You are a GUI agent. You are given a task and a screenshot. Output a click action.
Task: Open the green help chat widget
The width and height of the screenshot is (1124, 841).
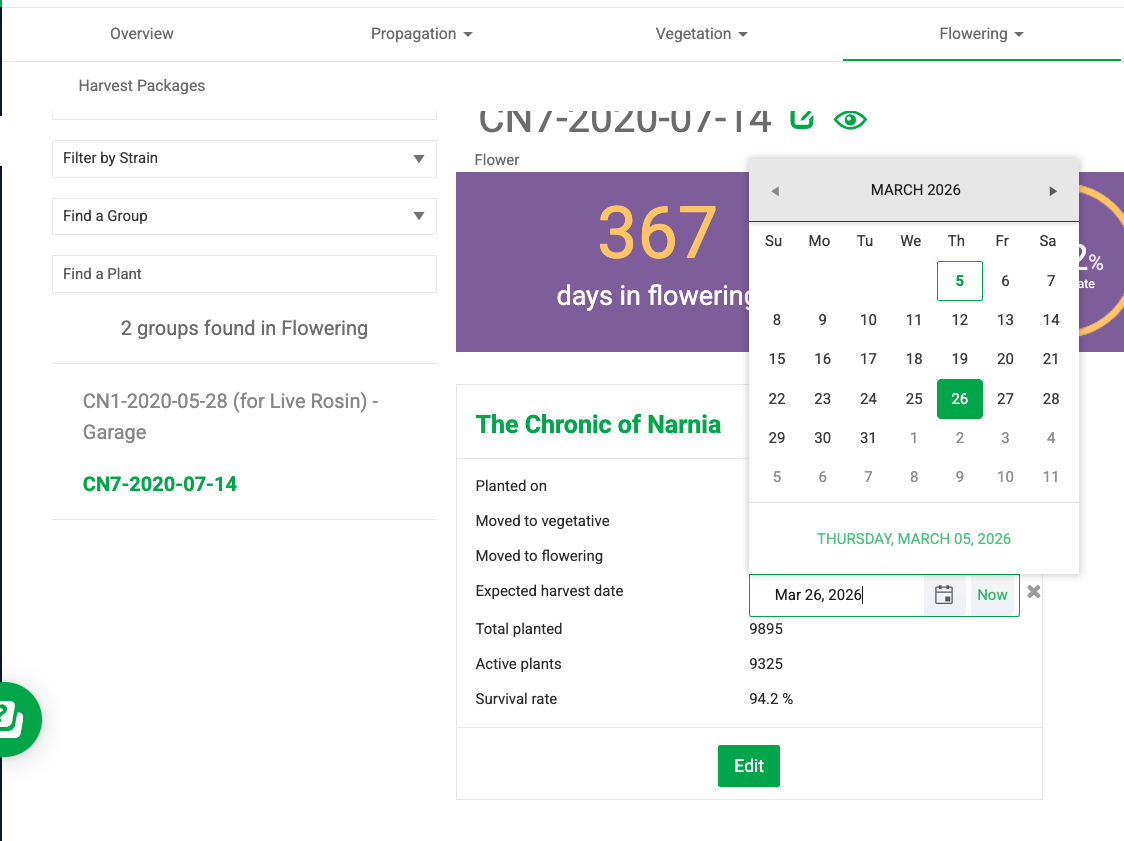(12, 718)
